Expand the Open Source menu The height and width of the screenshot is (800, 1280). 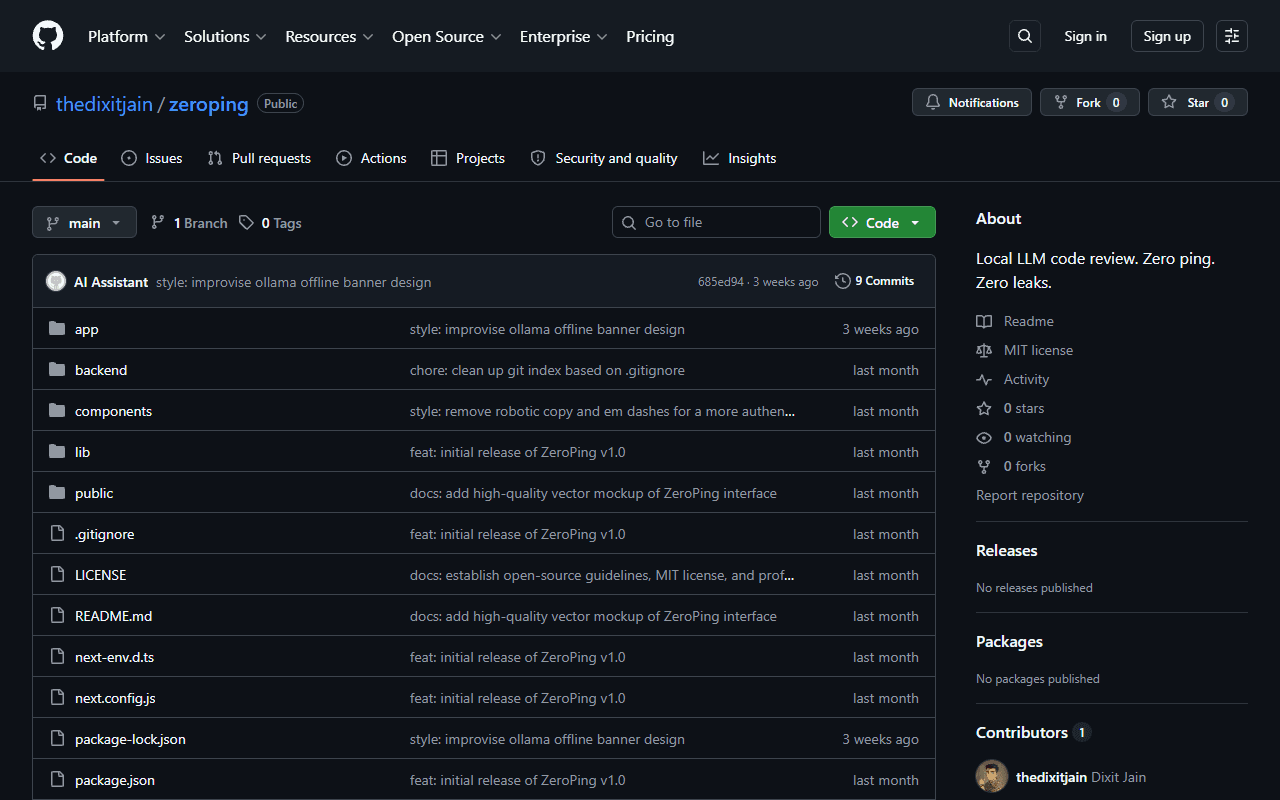click(x=446, y=36)
